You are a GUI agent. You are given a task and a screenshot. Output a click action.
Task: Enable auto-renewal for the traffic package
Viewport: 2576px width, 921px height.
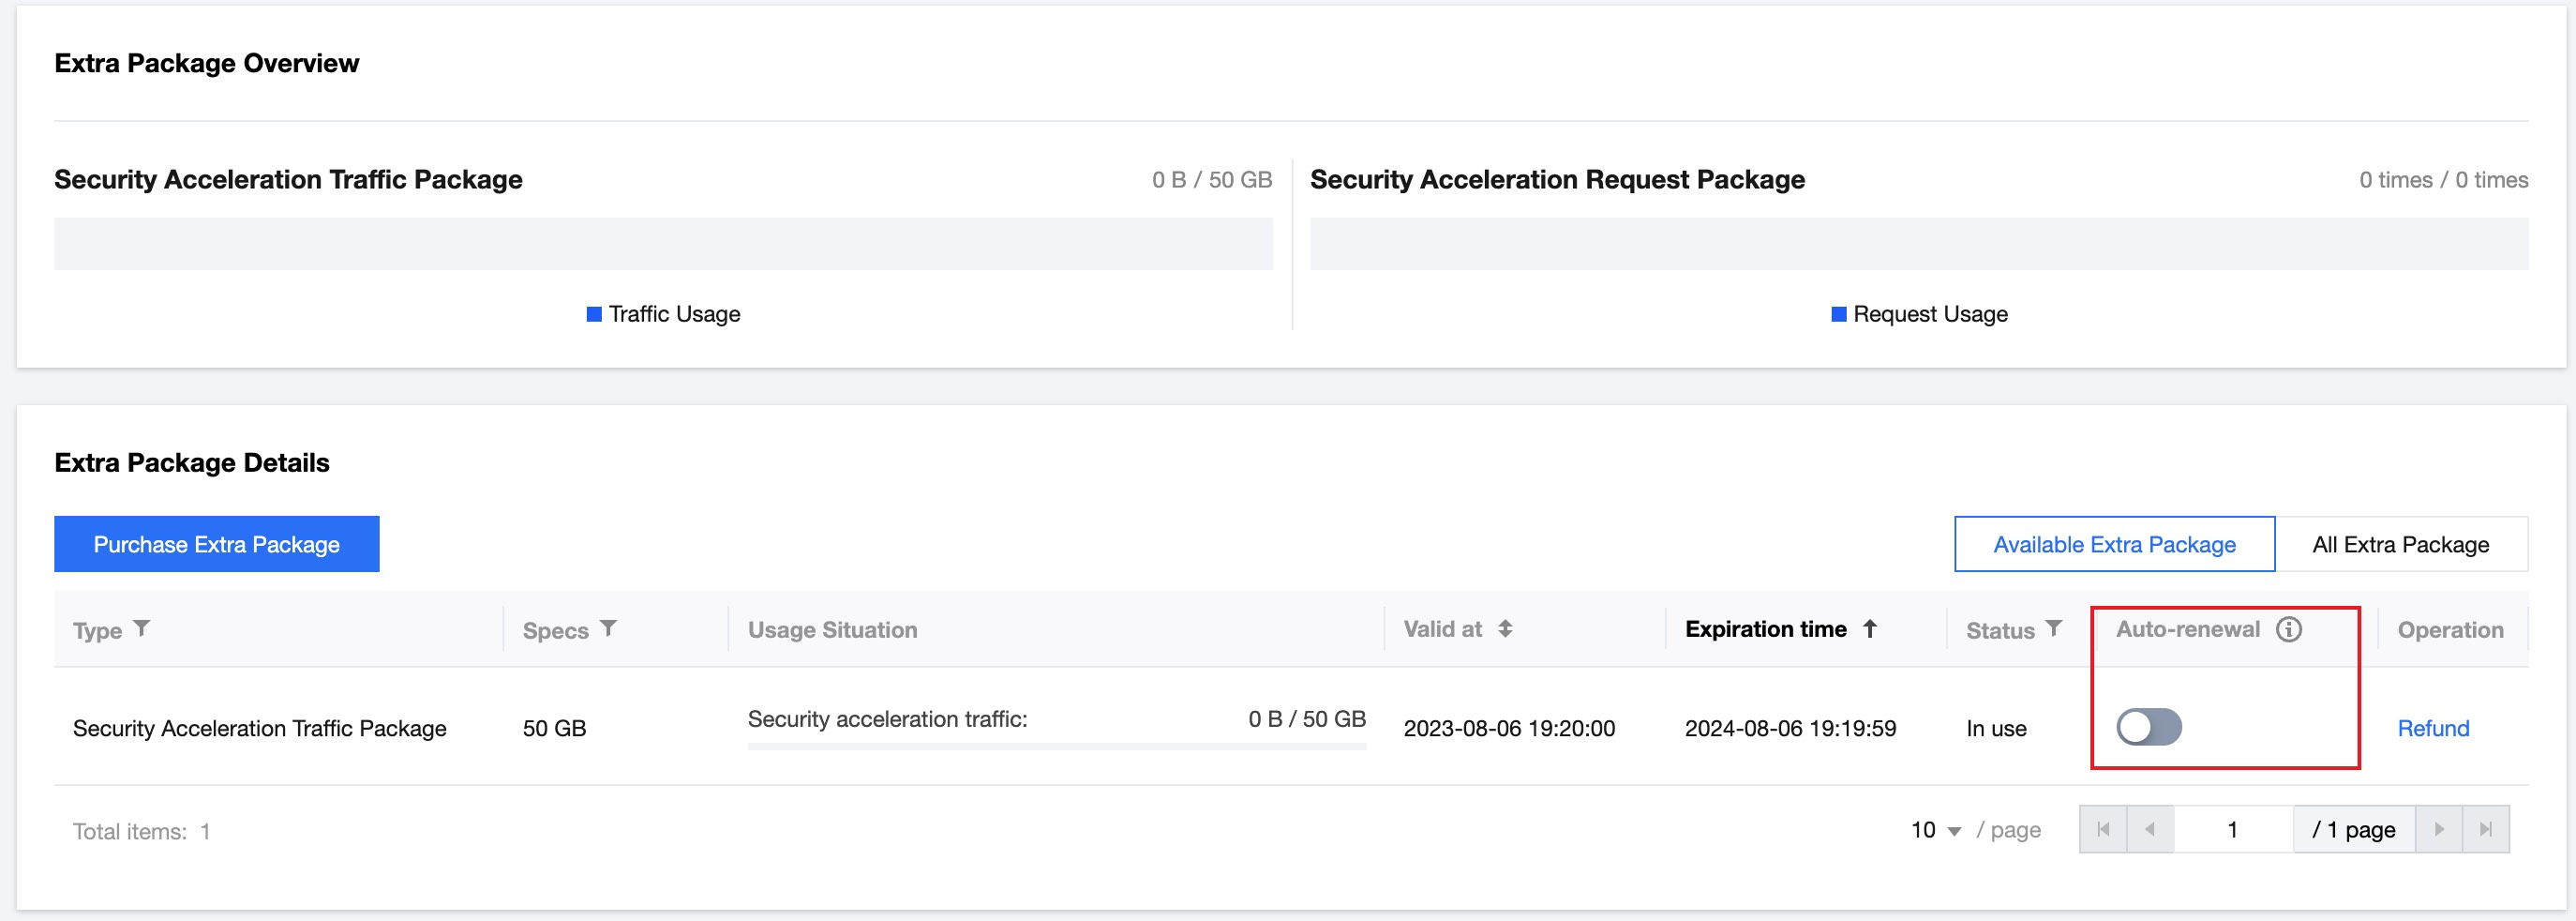pos(2148,727)
